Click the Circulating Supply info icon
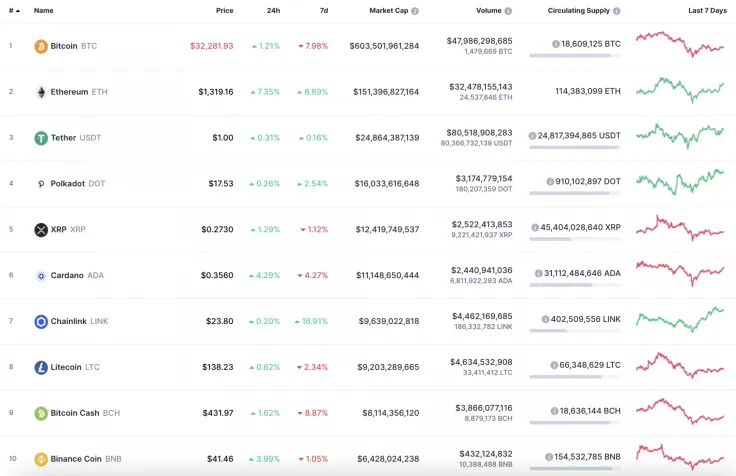 (616, 11)
